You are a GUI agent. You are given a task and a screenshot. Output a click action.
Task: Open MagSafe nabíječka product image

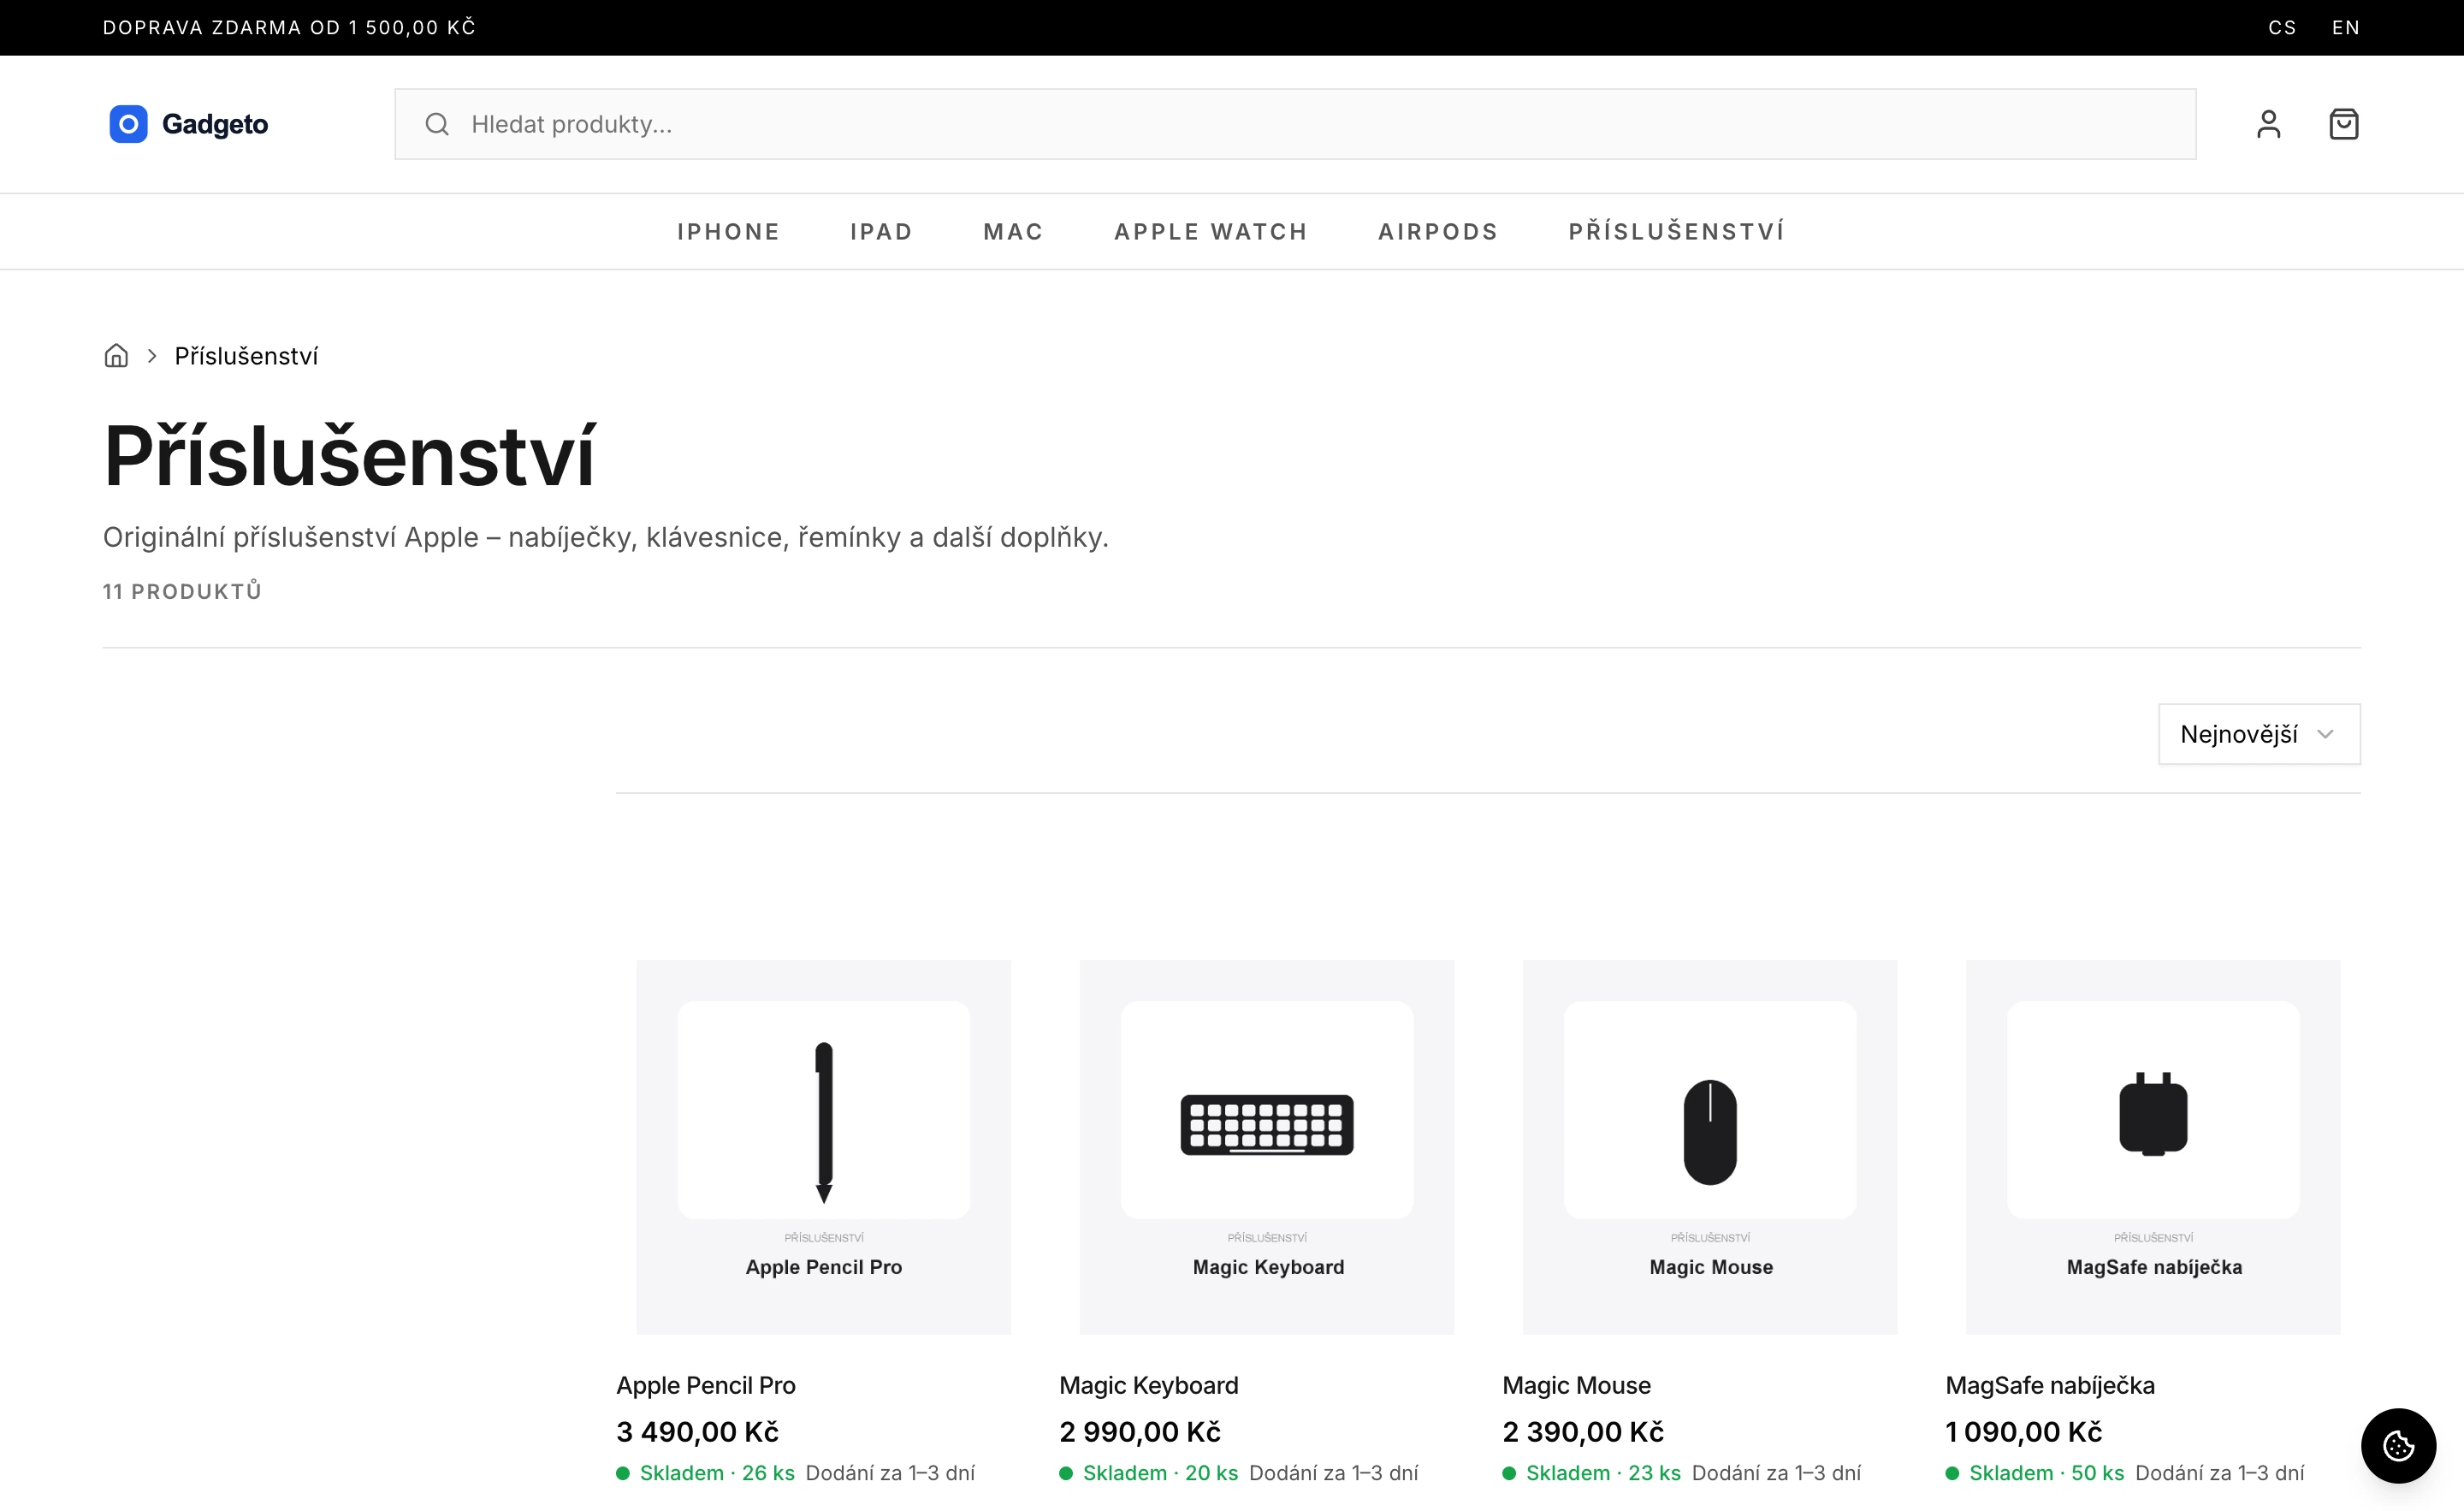coord(2152,1147)
